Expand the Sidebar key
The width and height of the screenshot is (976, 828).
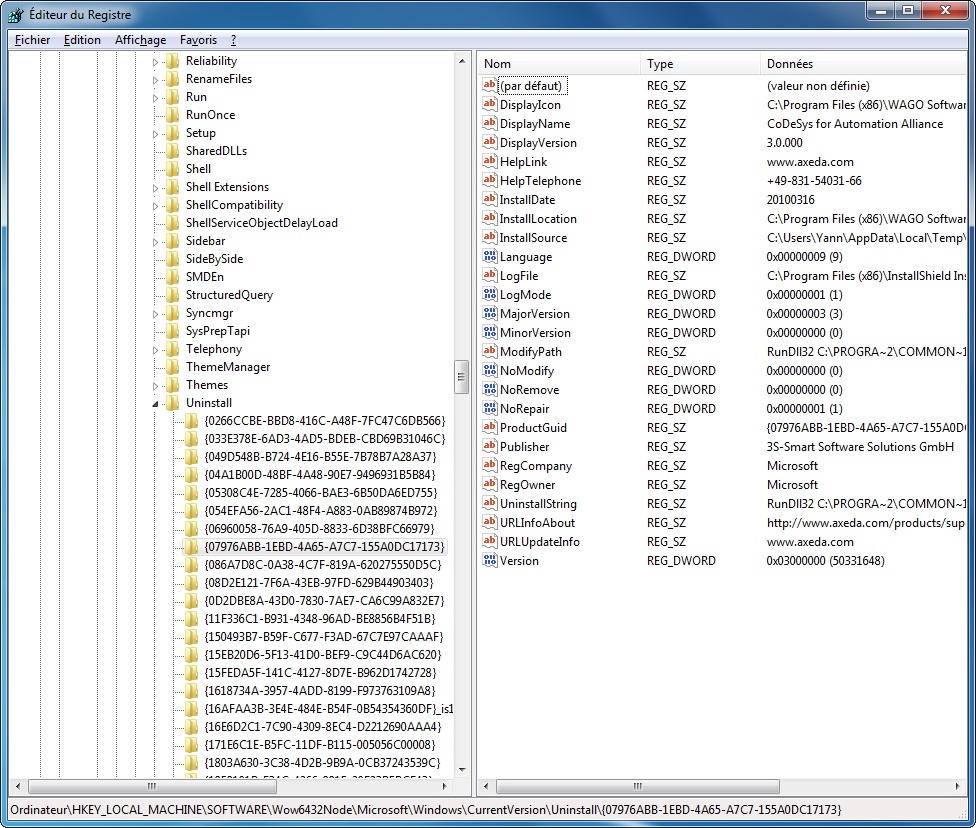[x=155, y=242]
